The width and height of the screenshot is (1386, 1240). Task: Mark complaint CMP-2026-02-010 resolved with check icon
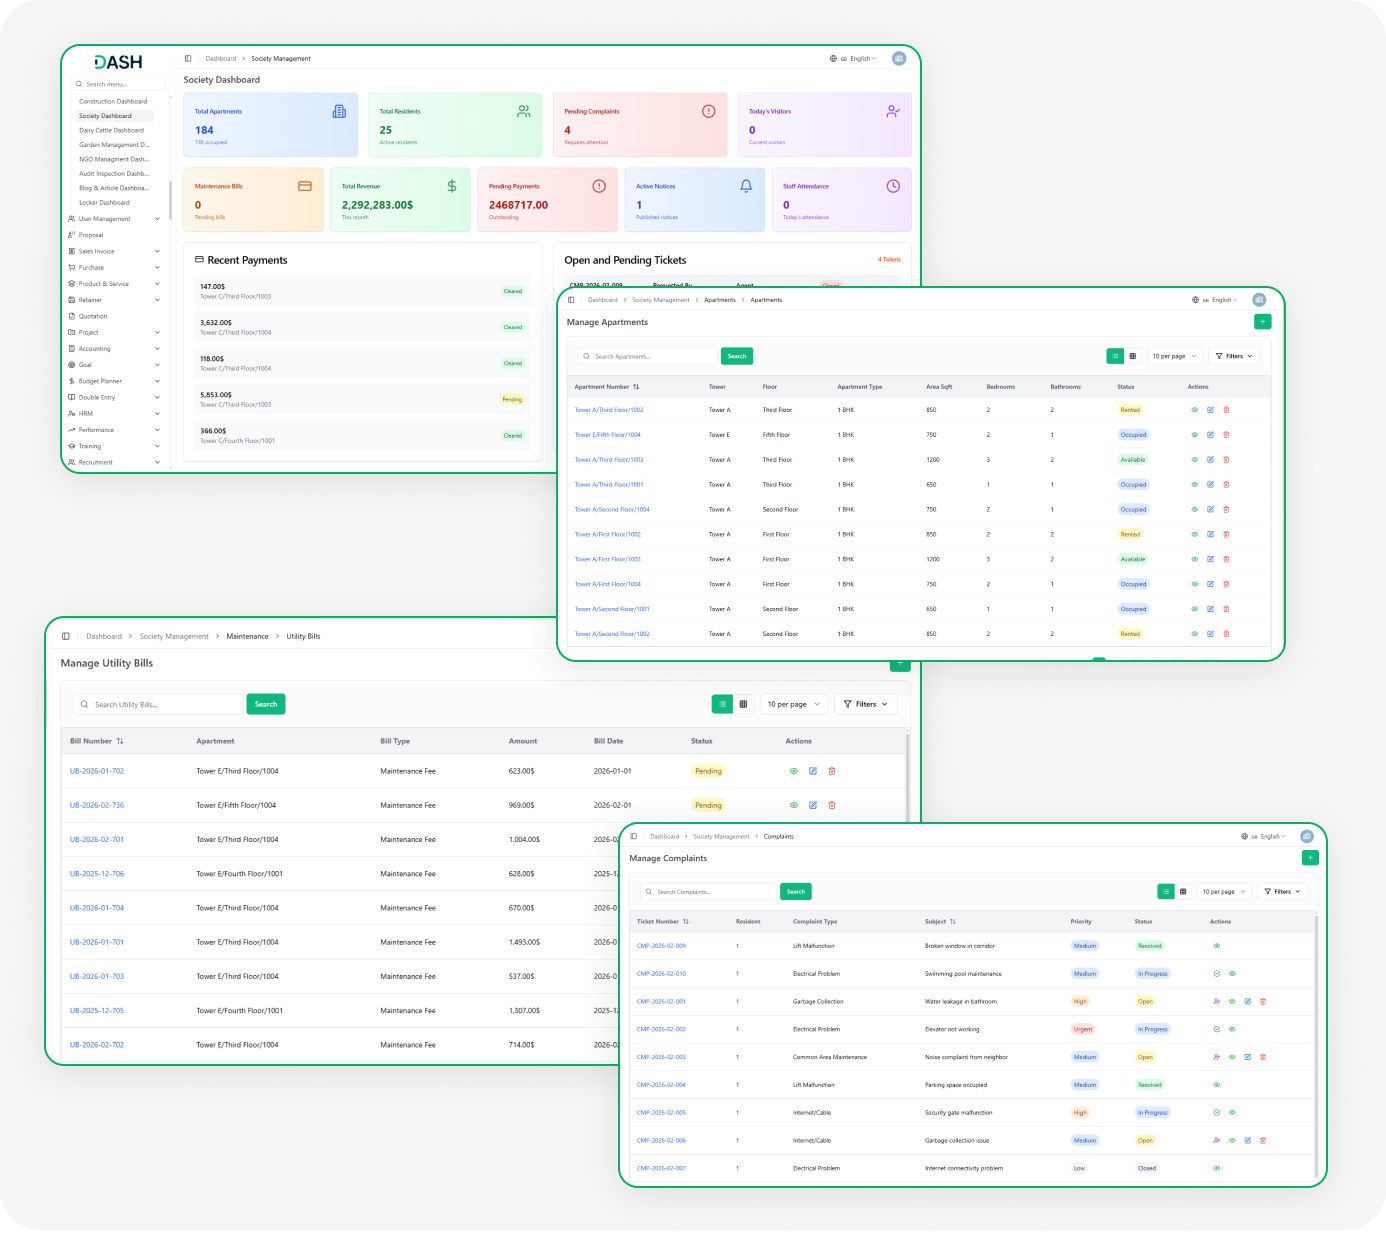1216,974
